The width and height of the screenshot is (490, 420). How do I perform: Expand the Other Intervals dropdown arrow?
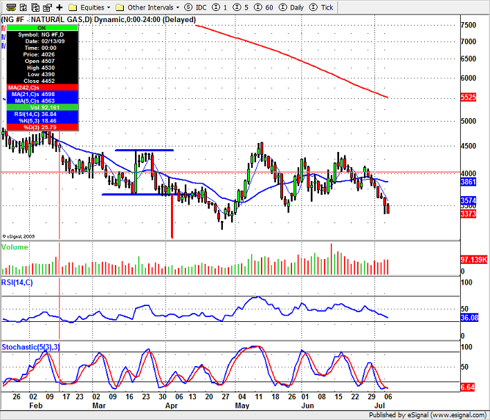pos(177,7)
